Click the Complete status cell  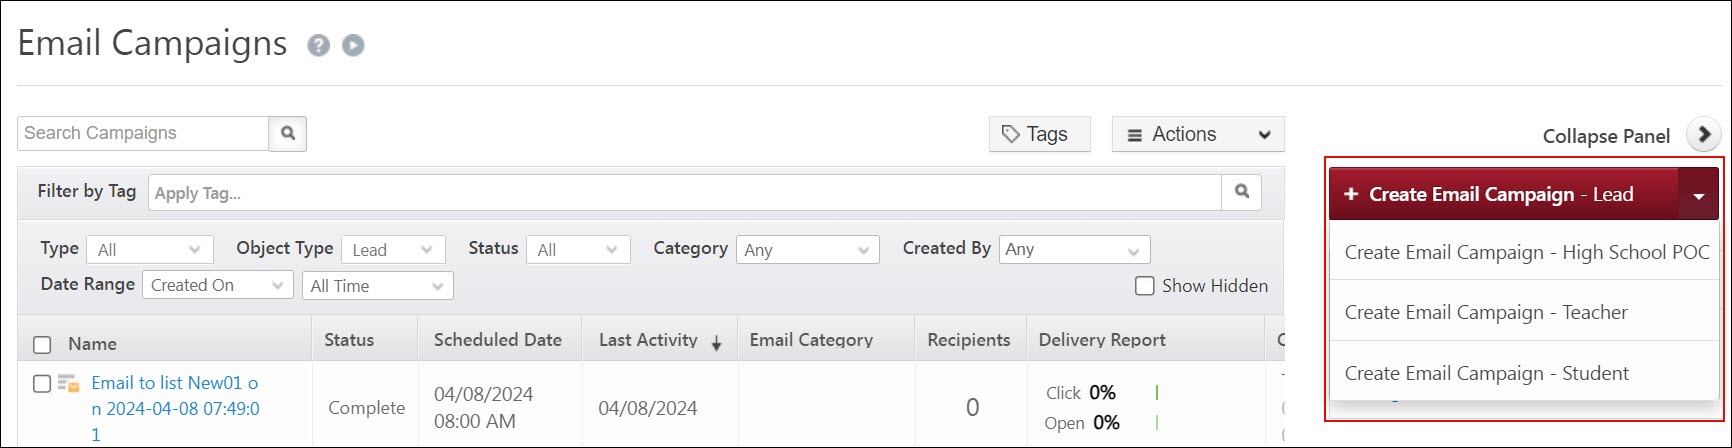[367, 408]
